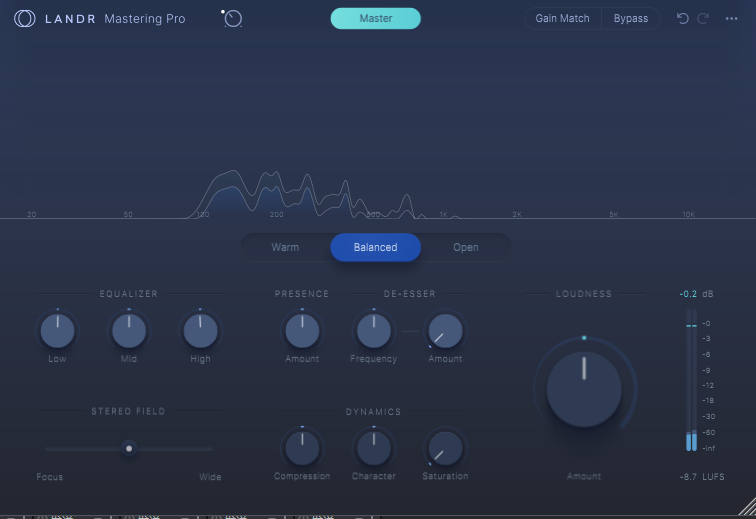
Task: Click the EQUALIZER section heading
Action: [129, 294]
